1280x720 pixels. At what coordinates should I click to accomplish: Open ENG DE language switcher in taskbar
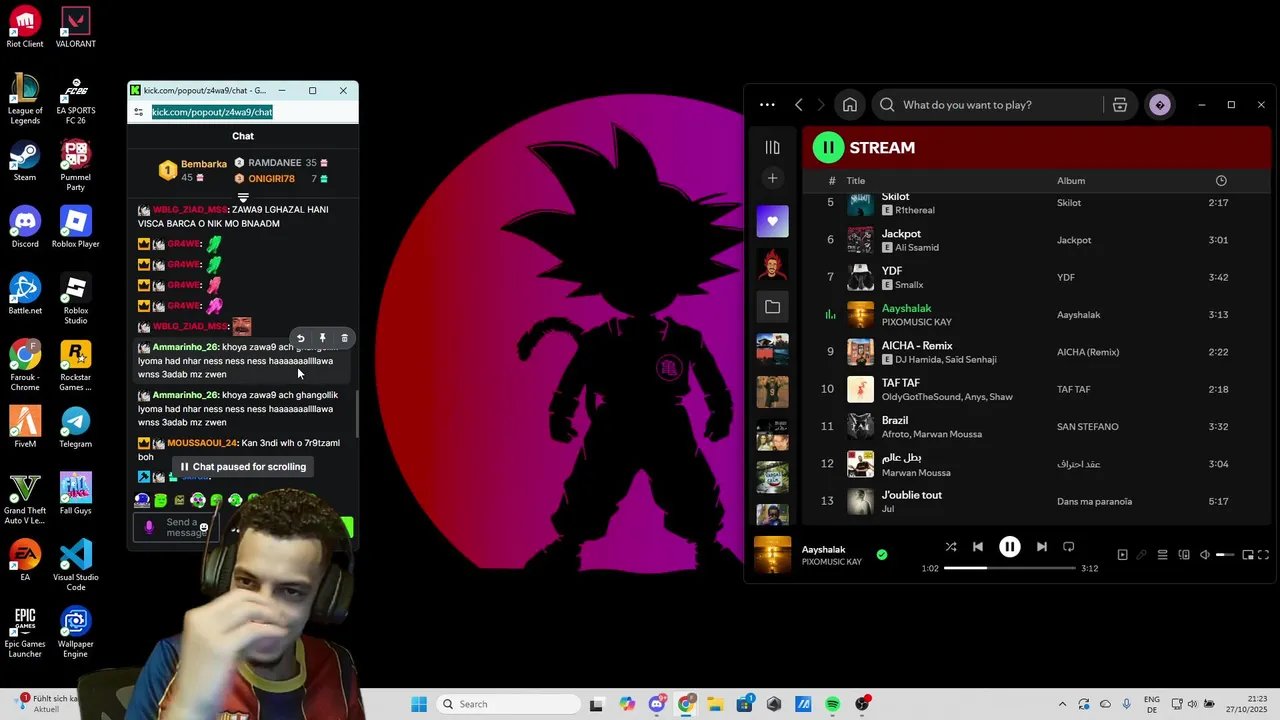click(1152, 704)
